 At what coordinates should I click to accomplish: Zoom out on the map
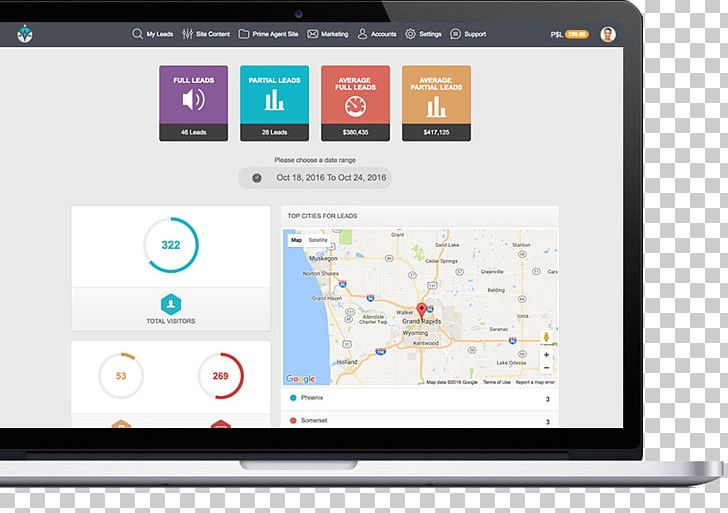point(546,368)
